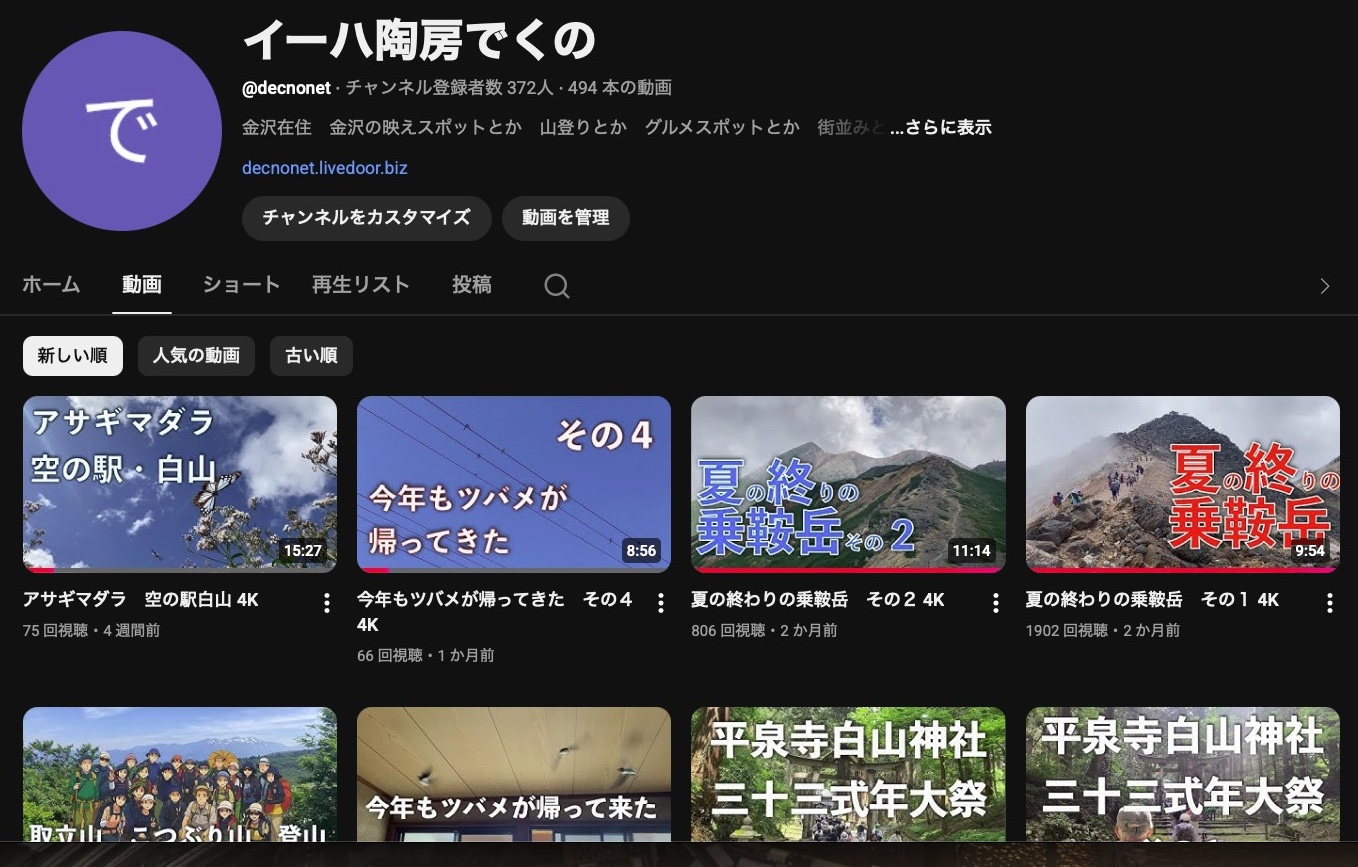Click チャンネルをカスタマイズ button

click(x=366, y=218)
